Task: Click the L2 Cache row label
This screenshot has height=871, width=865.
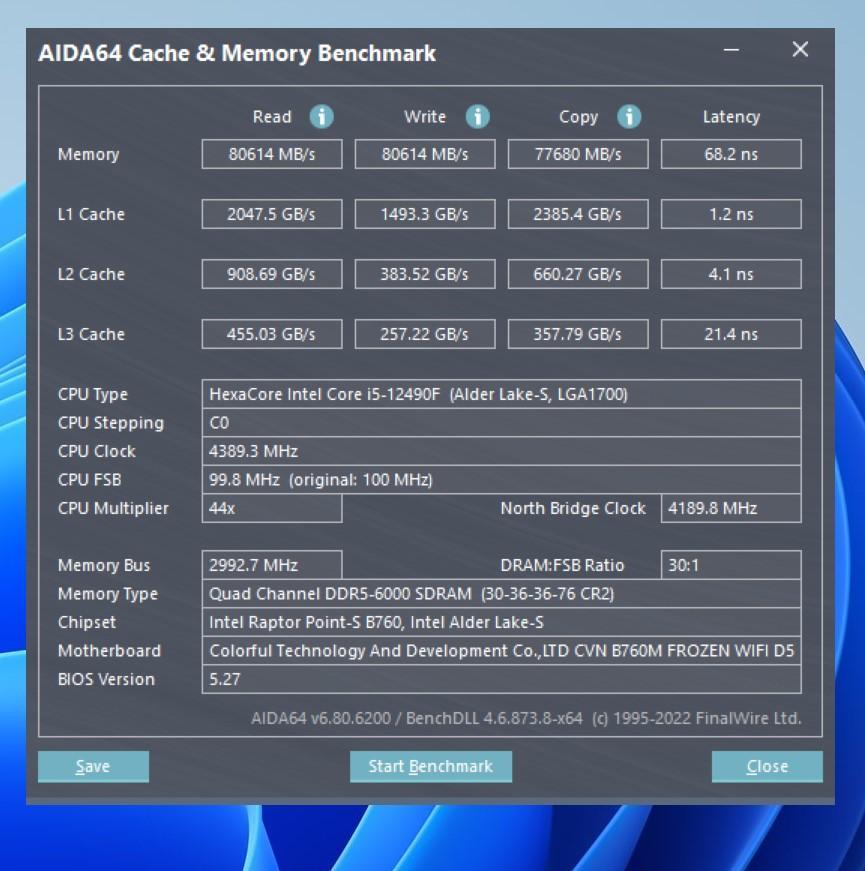Action: point(91,274)
